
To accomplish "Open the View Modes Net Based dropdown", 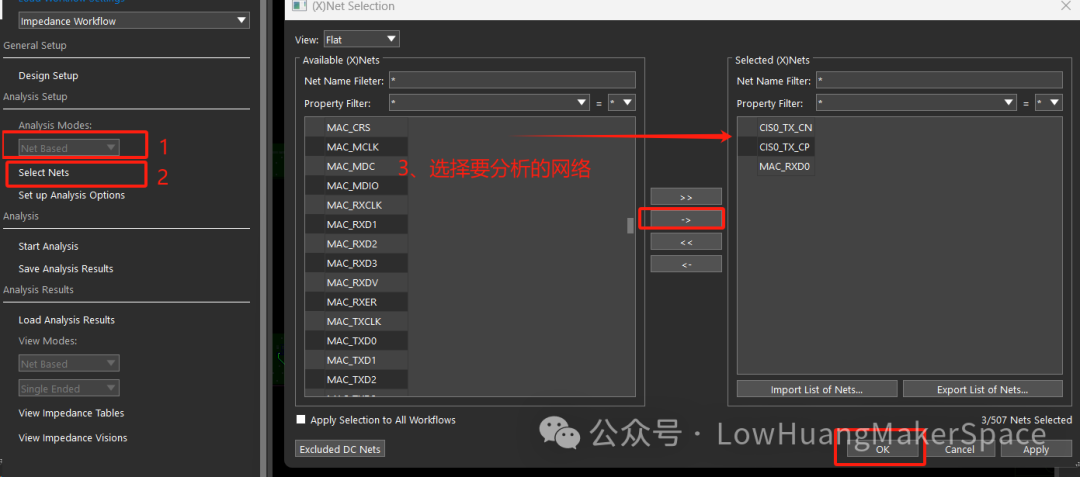I will tap(69, 363).
